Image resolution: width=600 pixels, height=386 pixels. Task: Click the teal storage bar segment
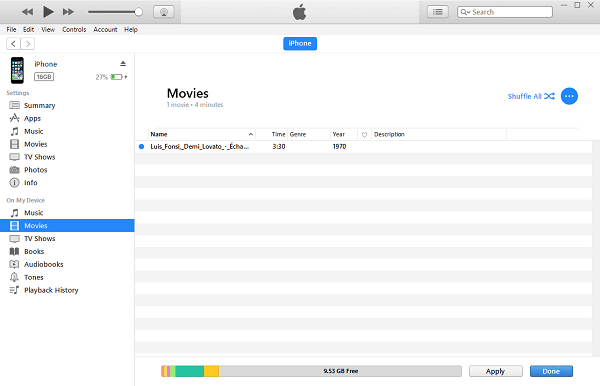(189, 371)
